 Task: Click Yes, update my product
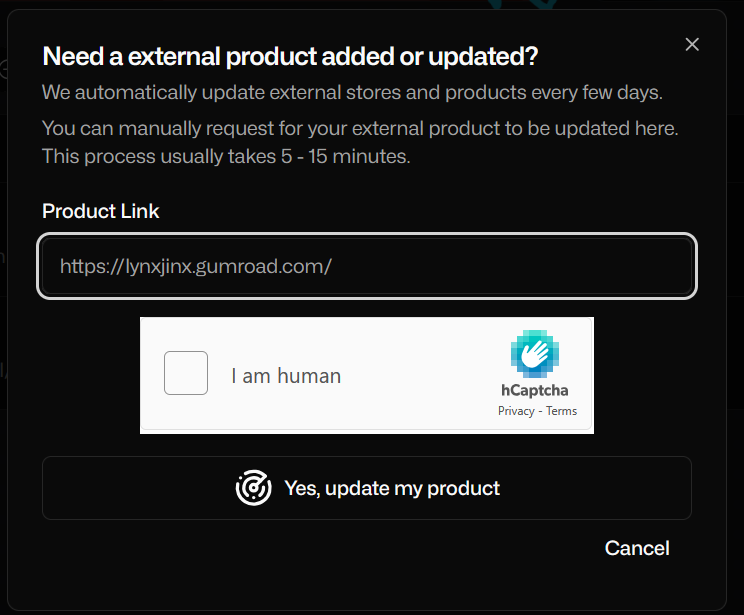367,488
